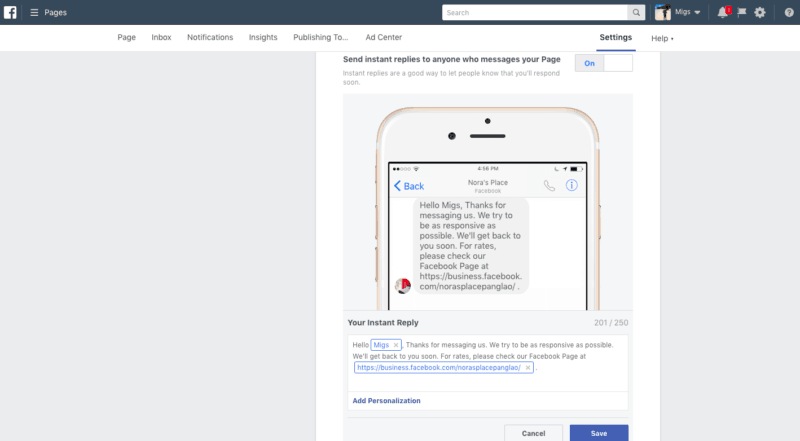The width and height of the screenshot is (800, 441).
Task: Open the Pages hamburger menu icon
Action: click(x=34, y=12)
